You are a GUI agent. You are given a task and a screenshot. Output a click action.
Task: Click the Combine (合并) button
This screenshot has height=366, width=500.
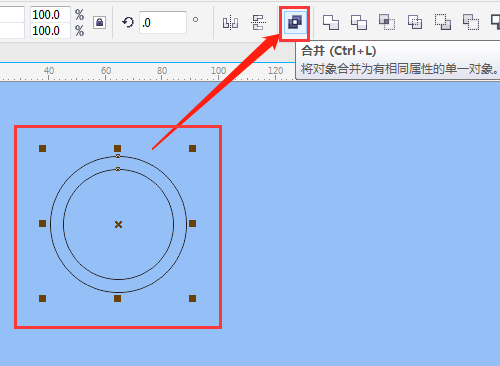(295, 23)
